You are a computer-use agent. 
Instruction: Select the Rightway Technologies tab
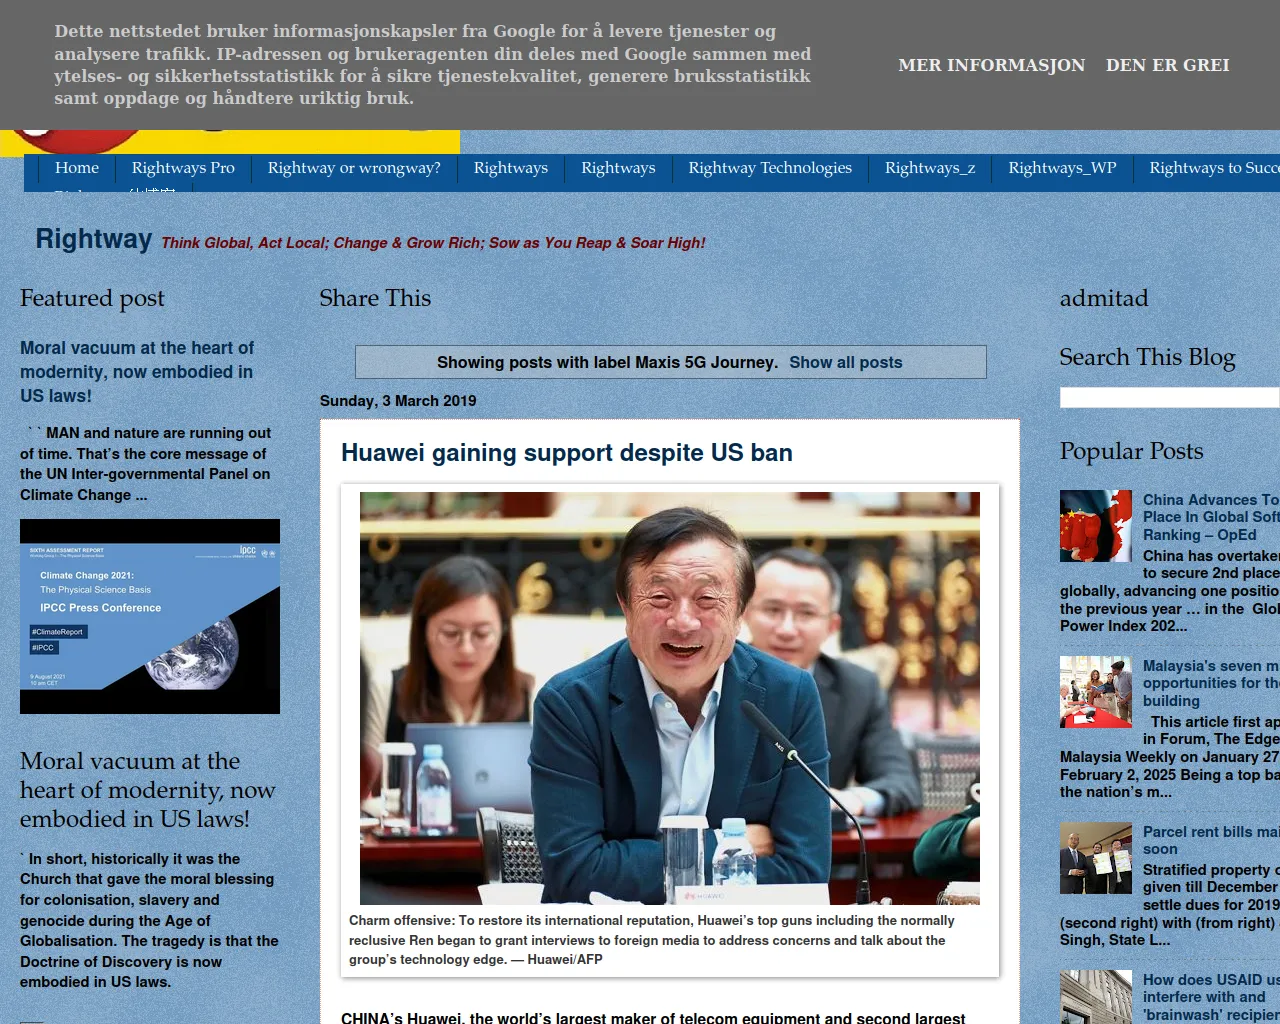pos(769,168)
